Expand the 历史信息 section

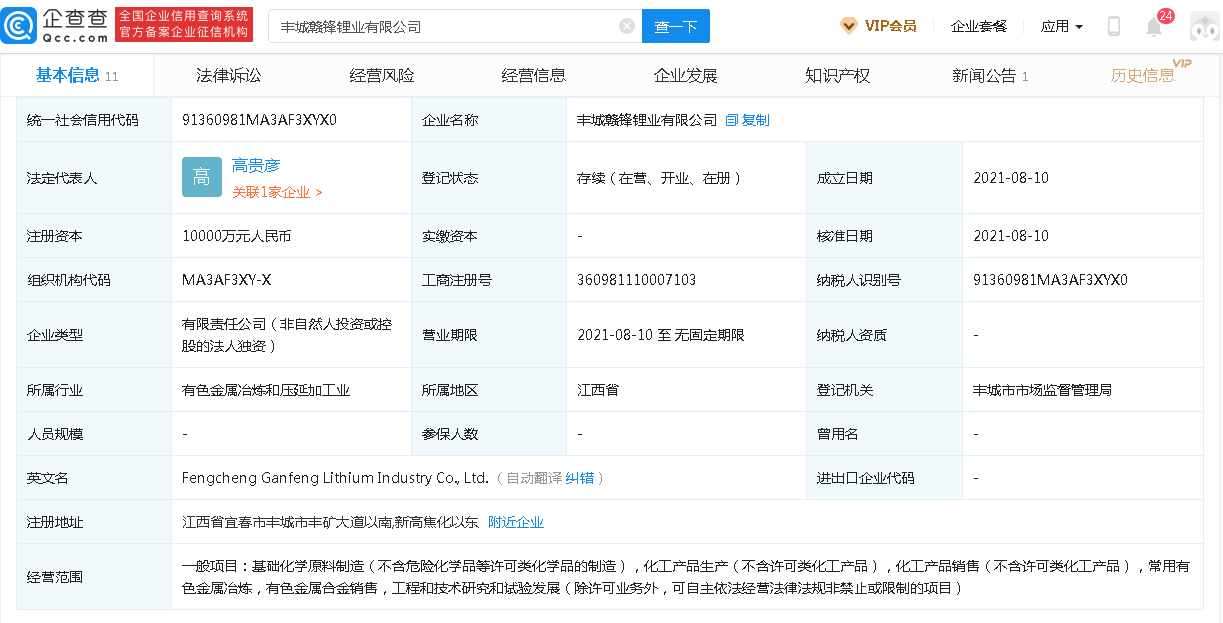point(1144,74)
